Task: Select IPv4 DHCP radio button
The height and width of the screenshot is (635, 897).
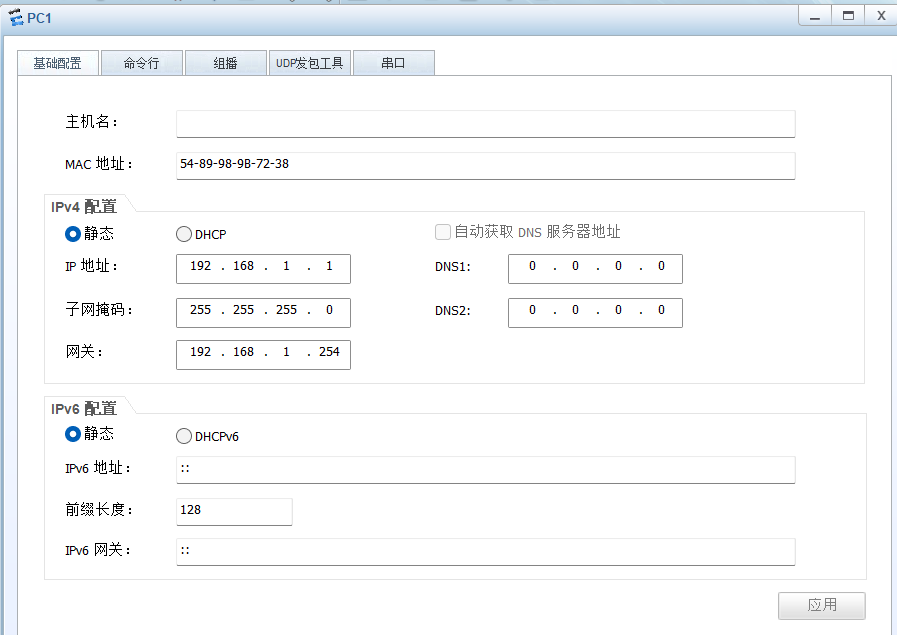Action: 184,234
